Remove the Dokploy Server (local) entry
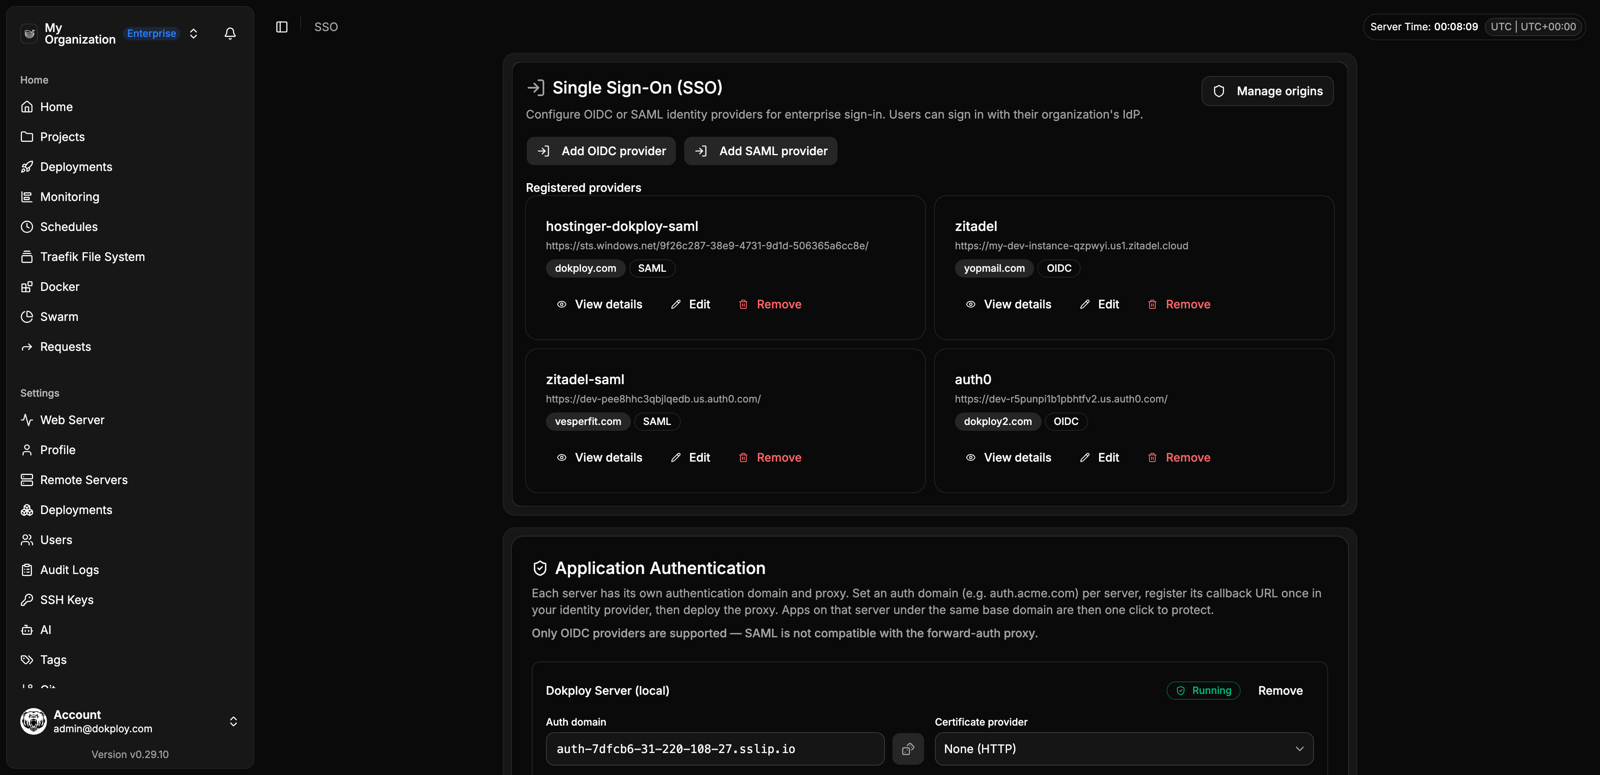 tap(1280, 691)
